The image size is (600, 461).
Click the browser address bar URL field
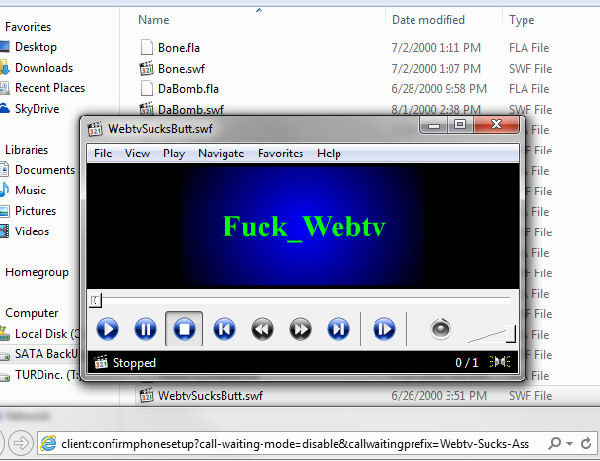coord(295,444)
